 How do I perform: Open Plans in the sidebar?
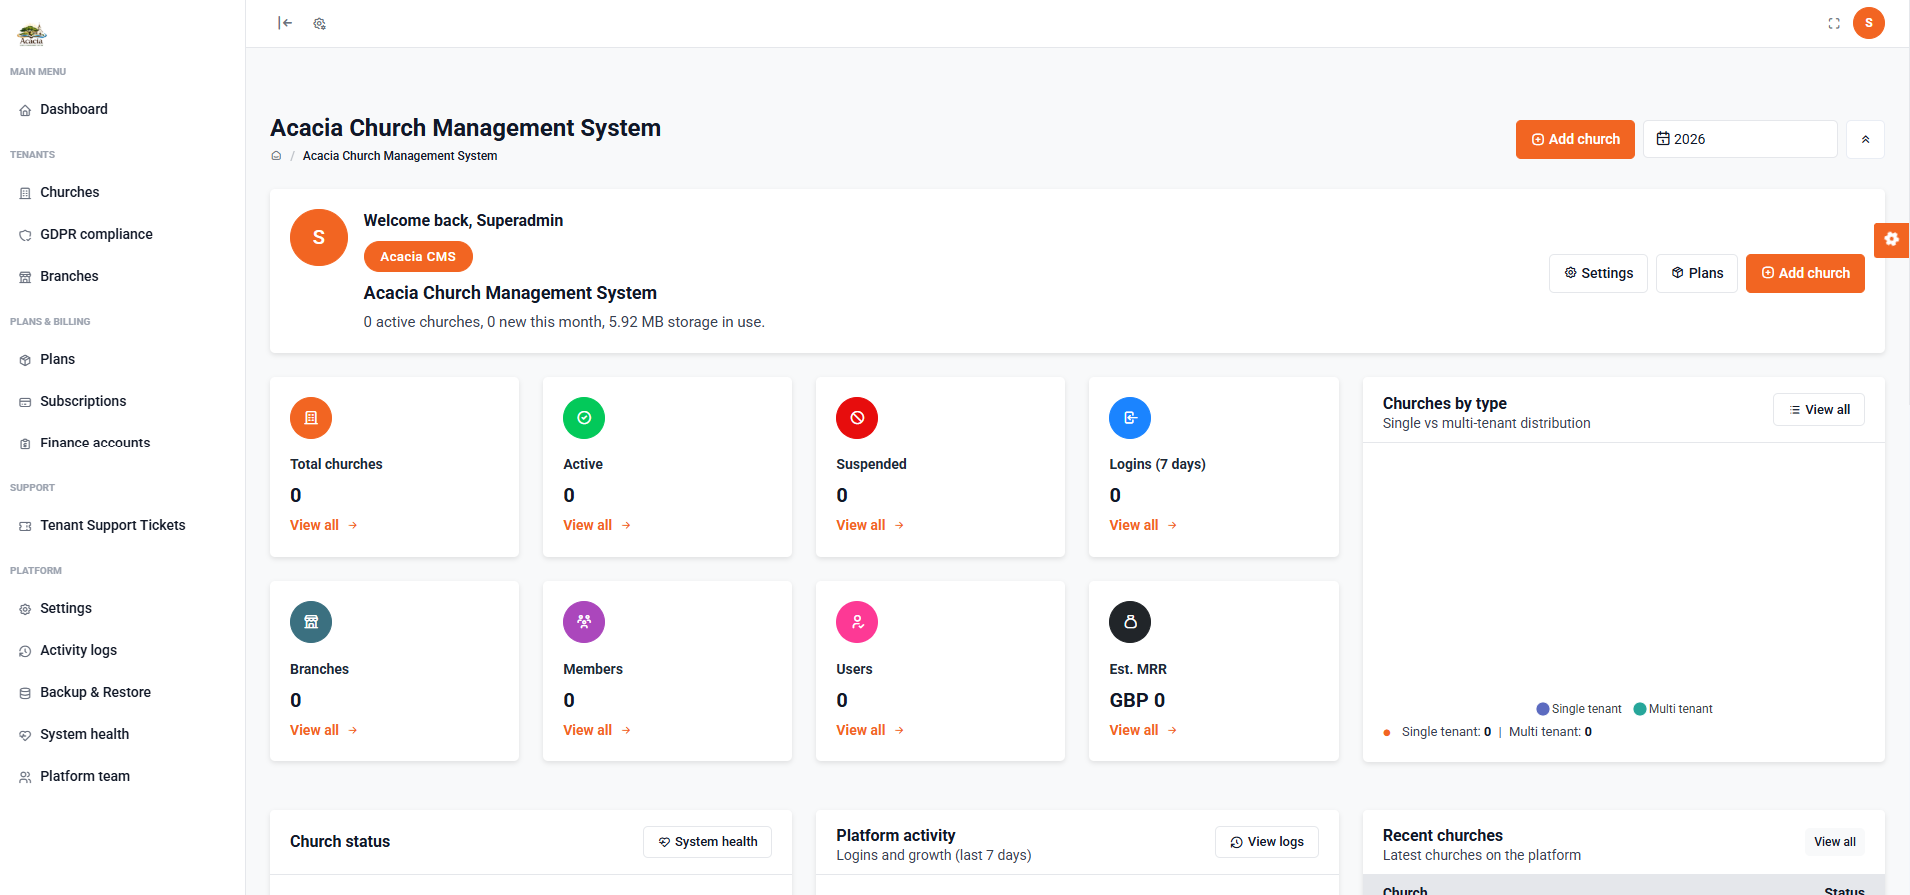[x=122, y=359]
